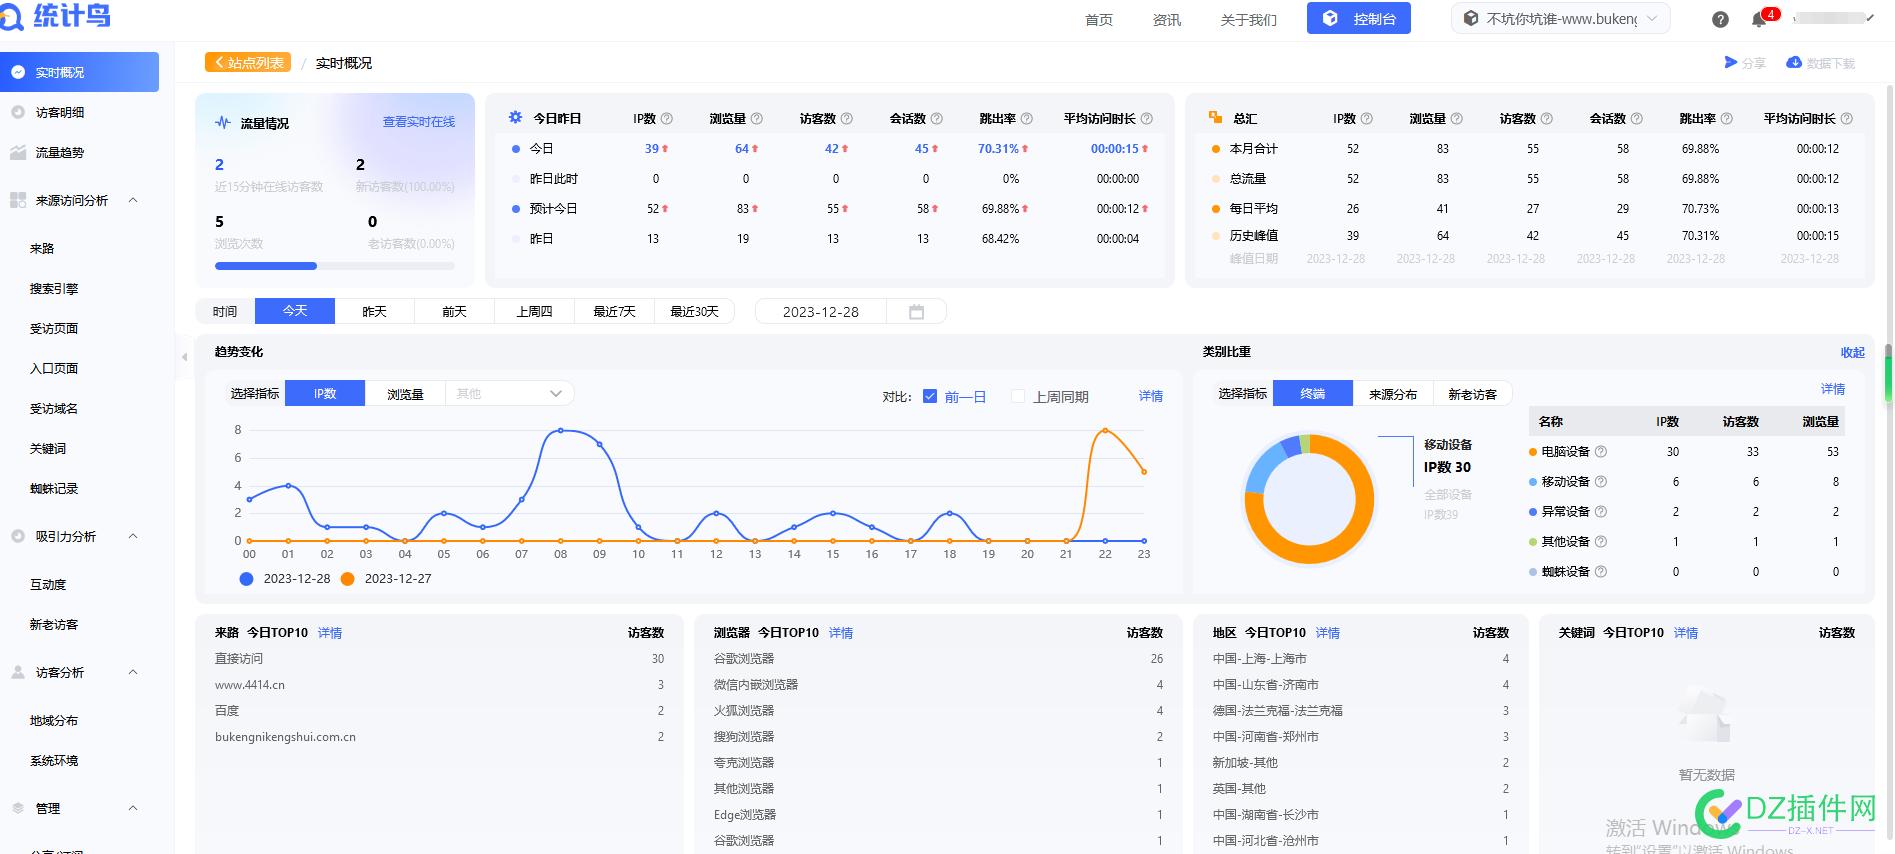
Task: Open 详情 link next to 来路 今日TOP10
Action: pyautogui.click(x=330, y=633)
